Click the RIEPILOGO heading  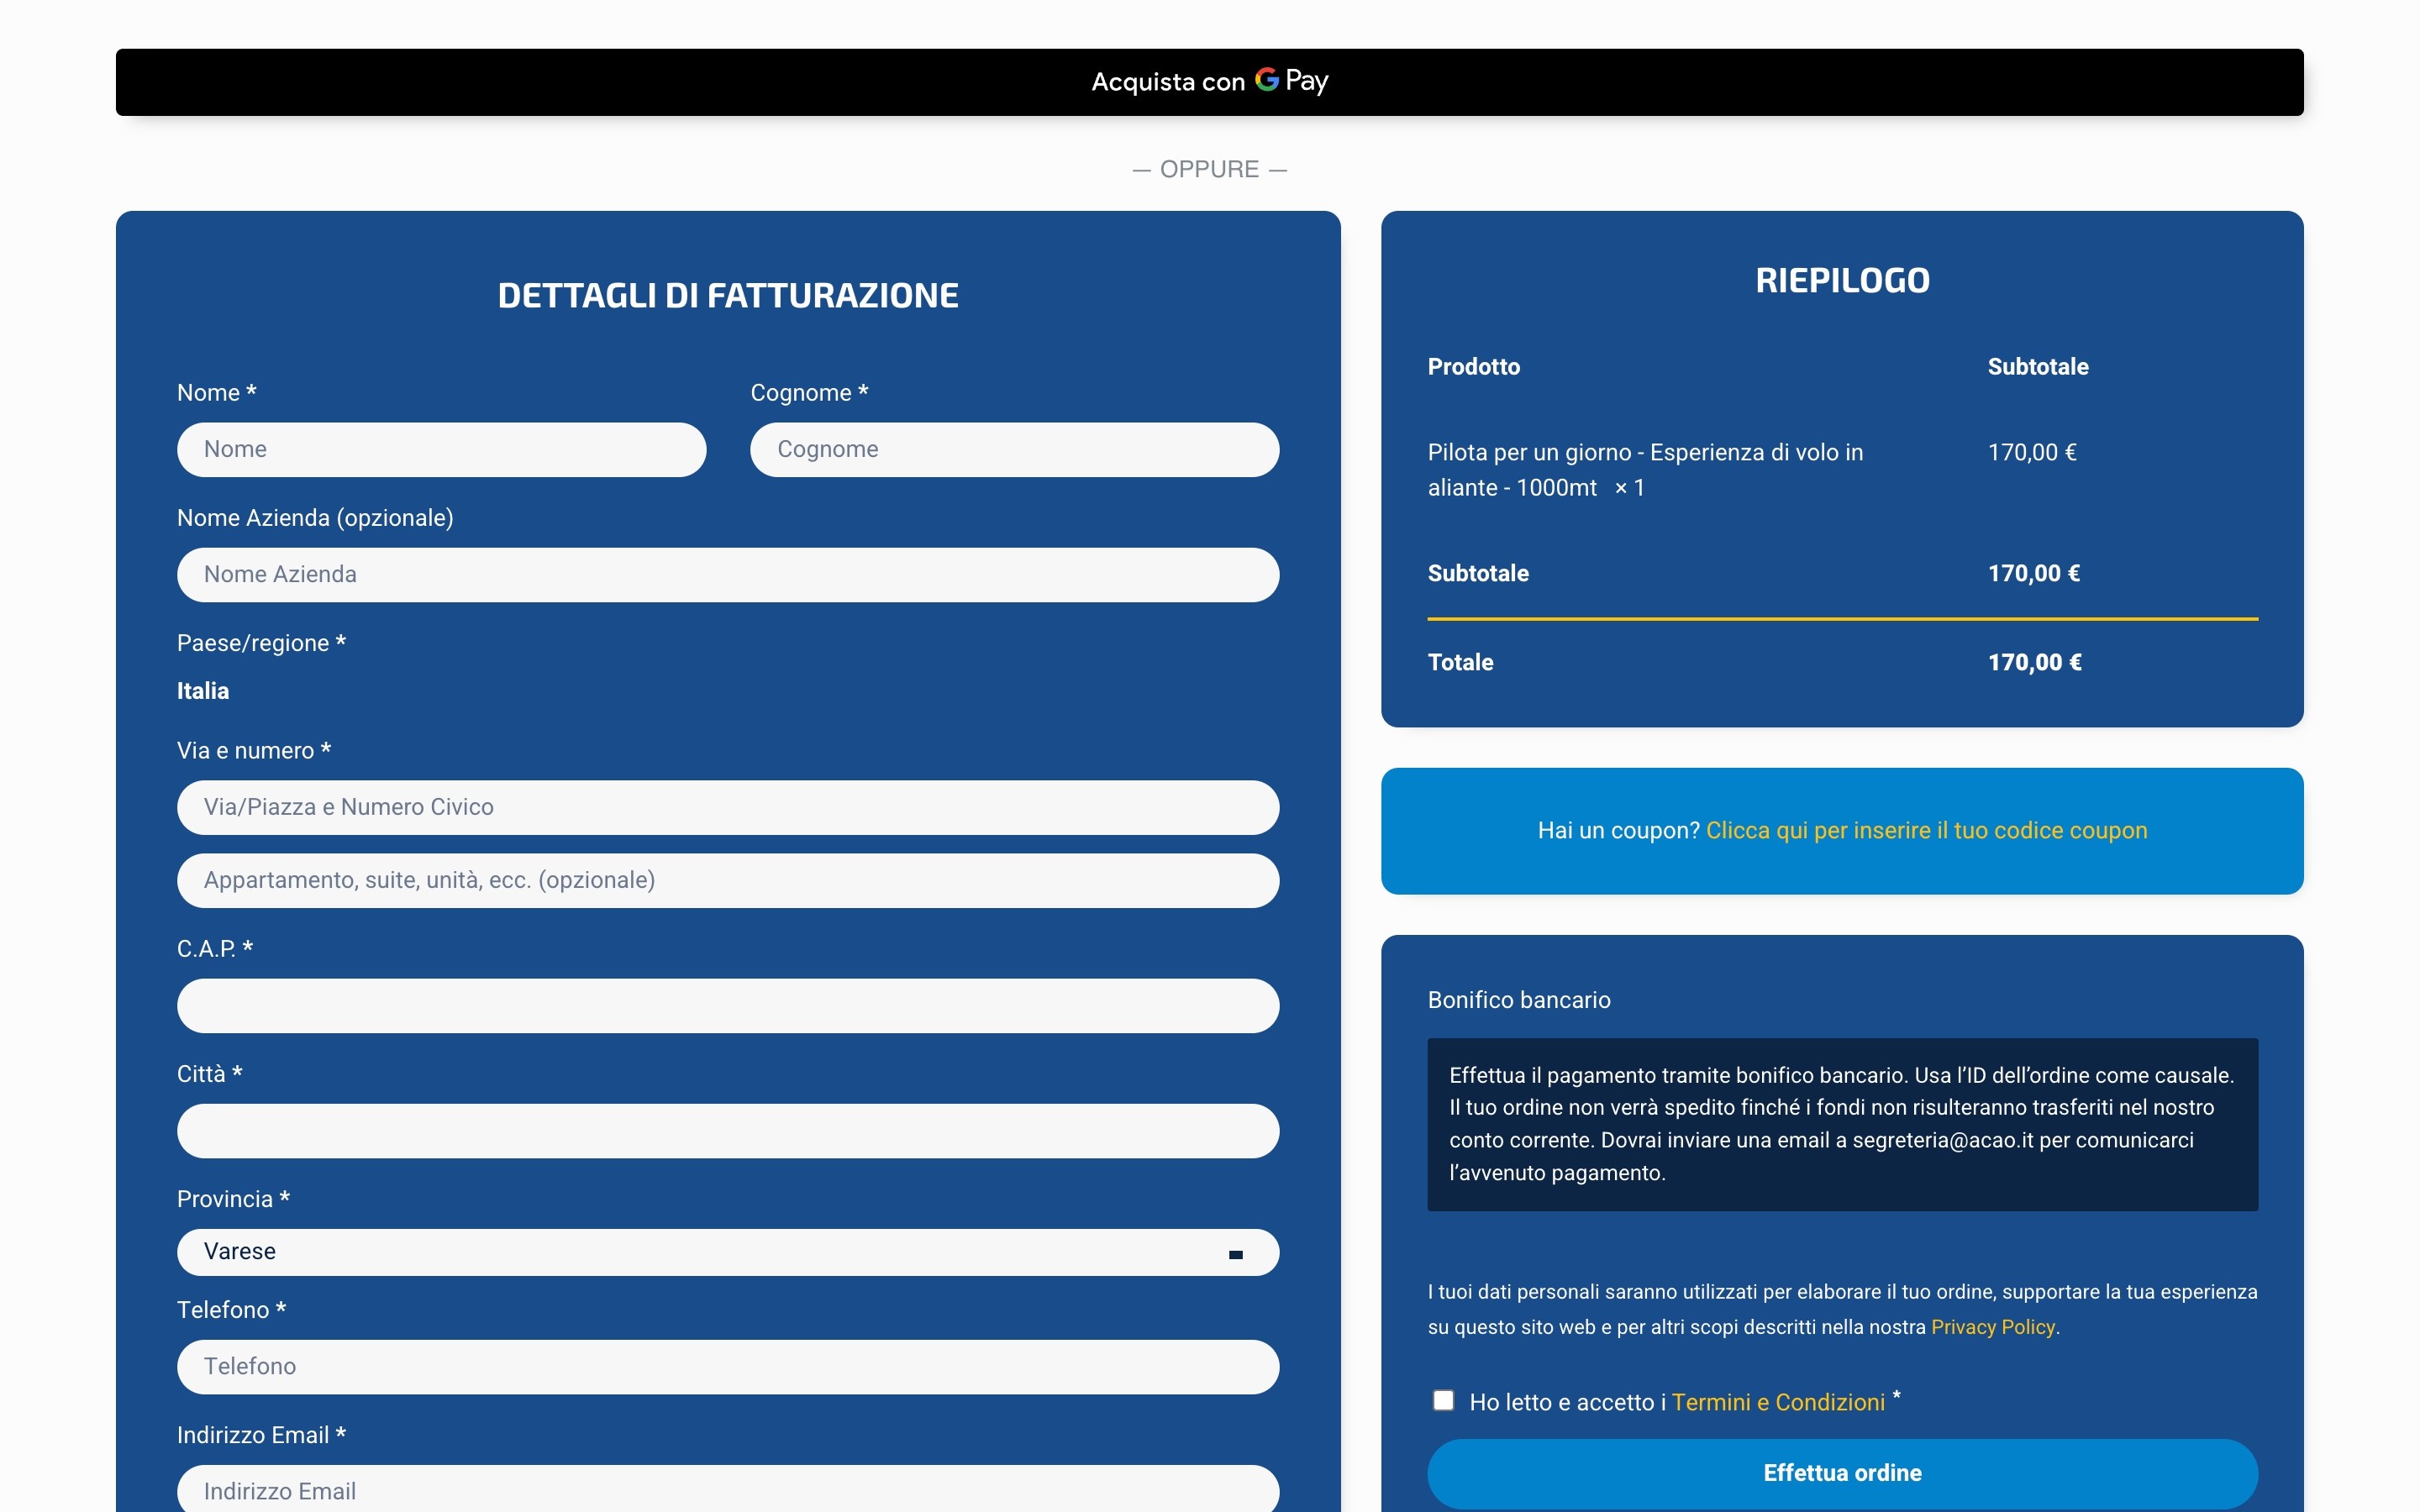[1842, 281]
